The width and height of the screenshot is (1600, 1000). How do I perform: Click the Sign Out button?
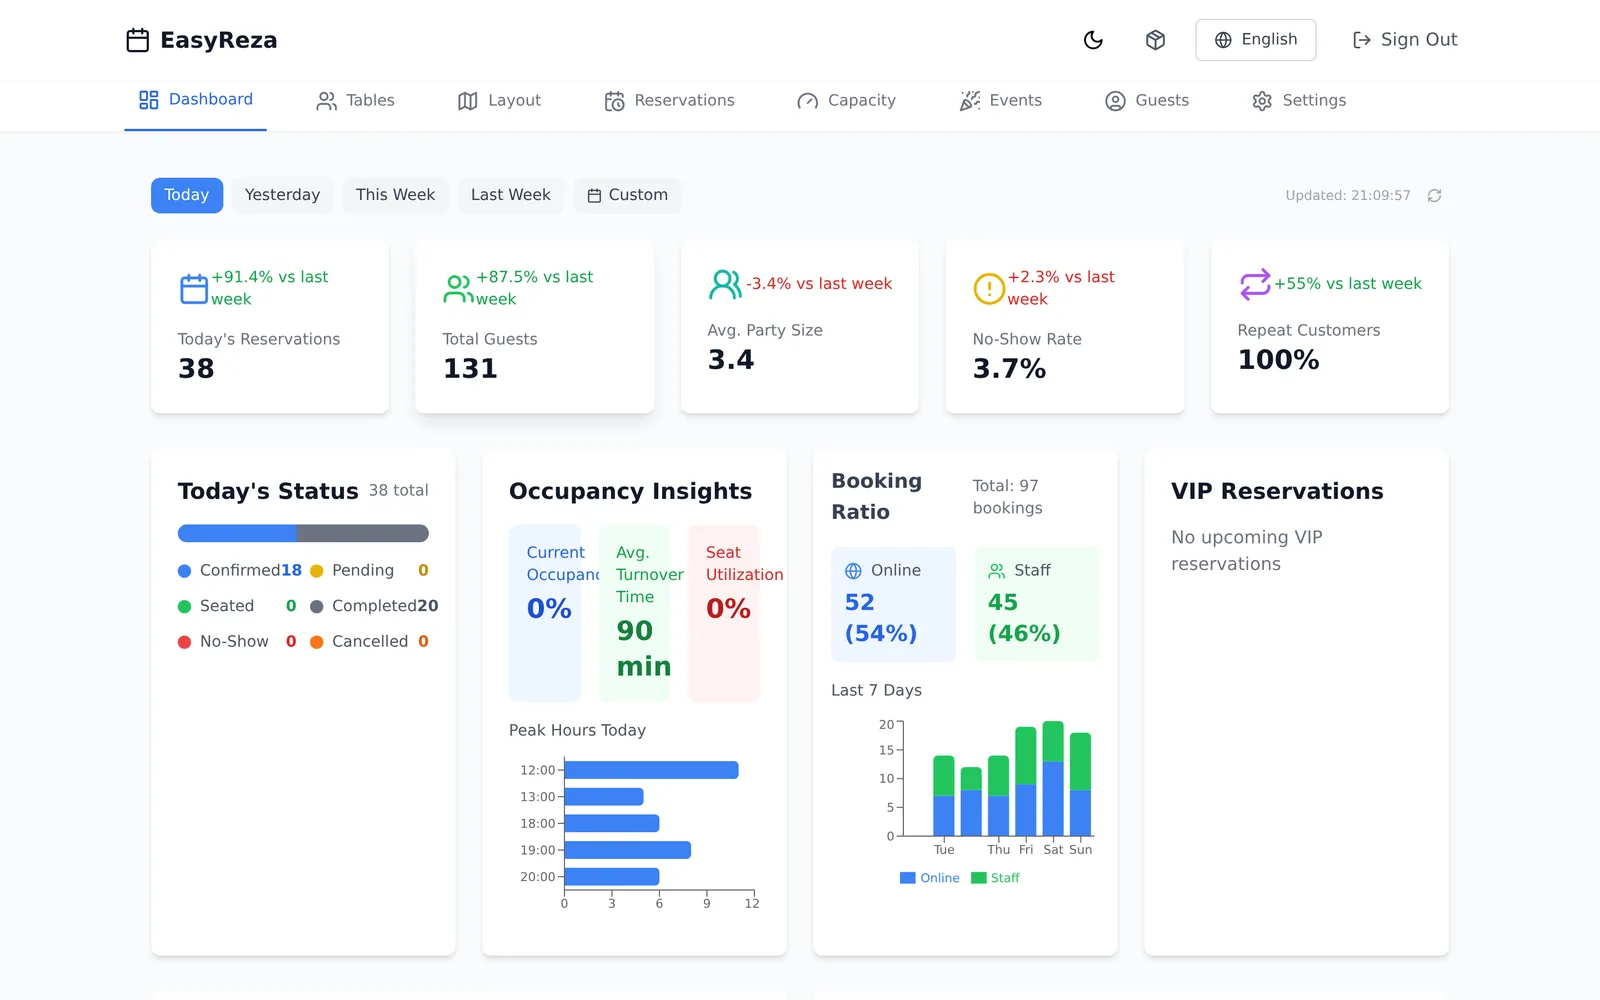pyautogui.click(x=1405, y=40)
